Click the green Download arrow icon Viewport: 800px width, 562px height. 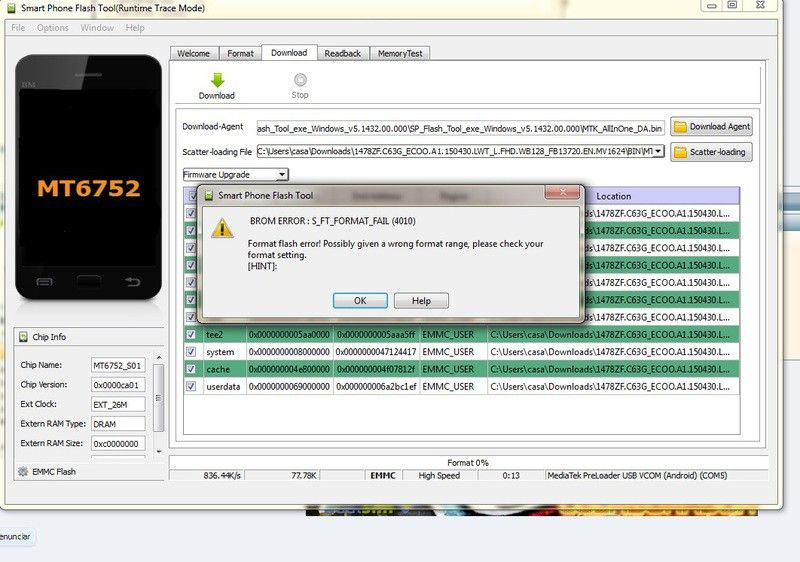pyautogui.click(x=217, y=81)
